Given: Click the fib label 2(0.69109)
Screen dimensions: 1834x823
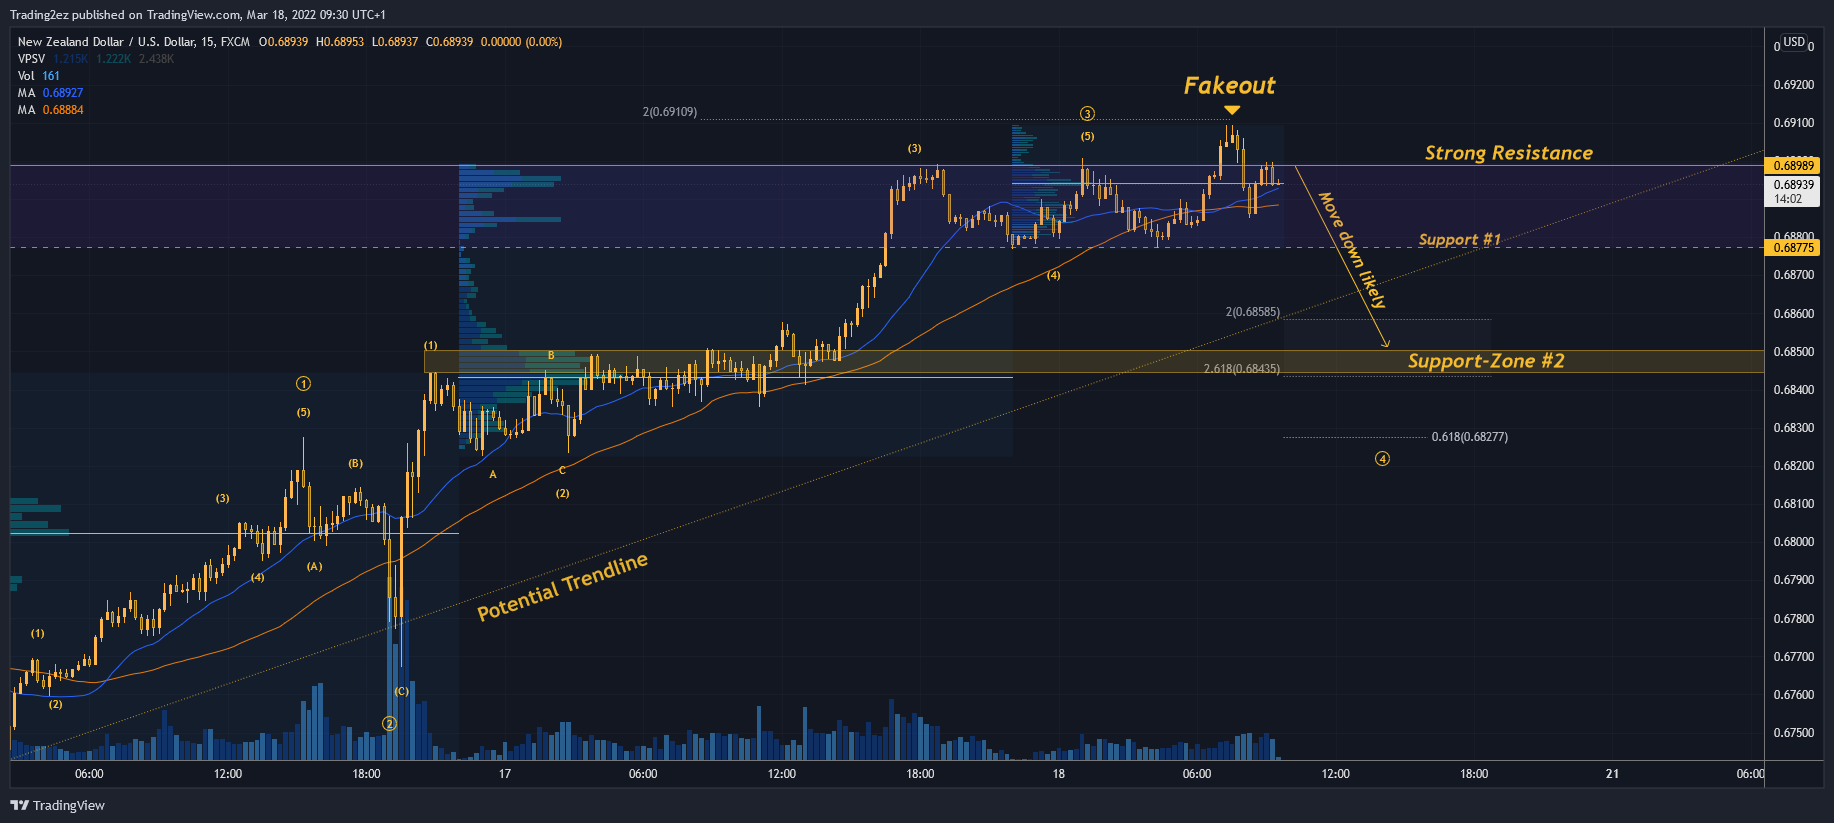Looking at the screenshot, I should (669, 112).
